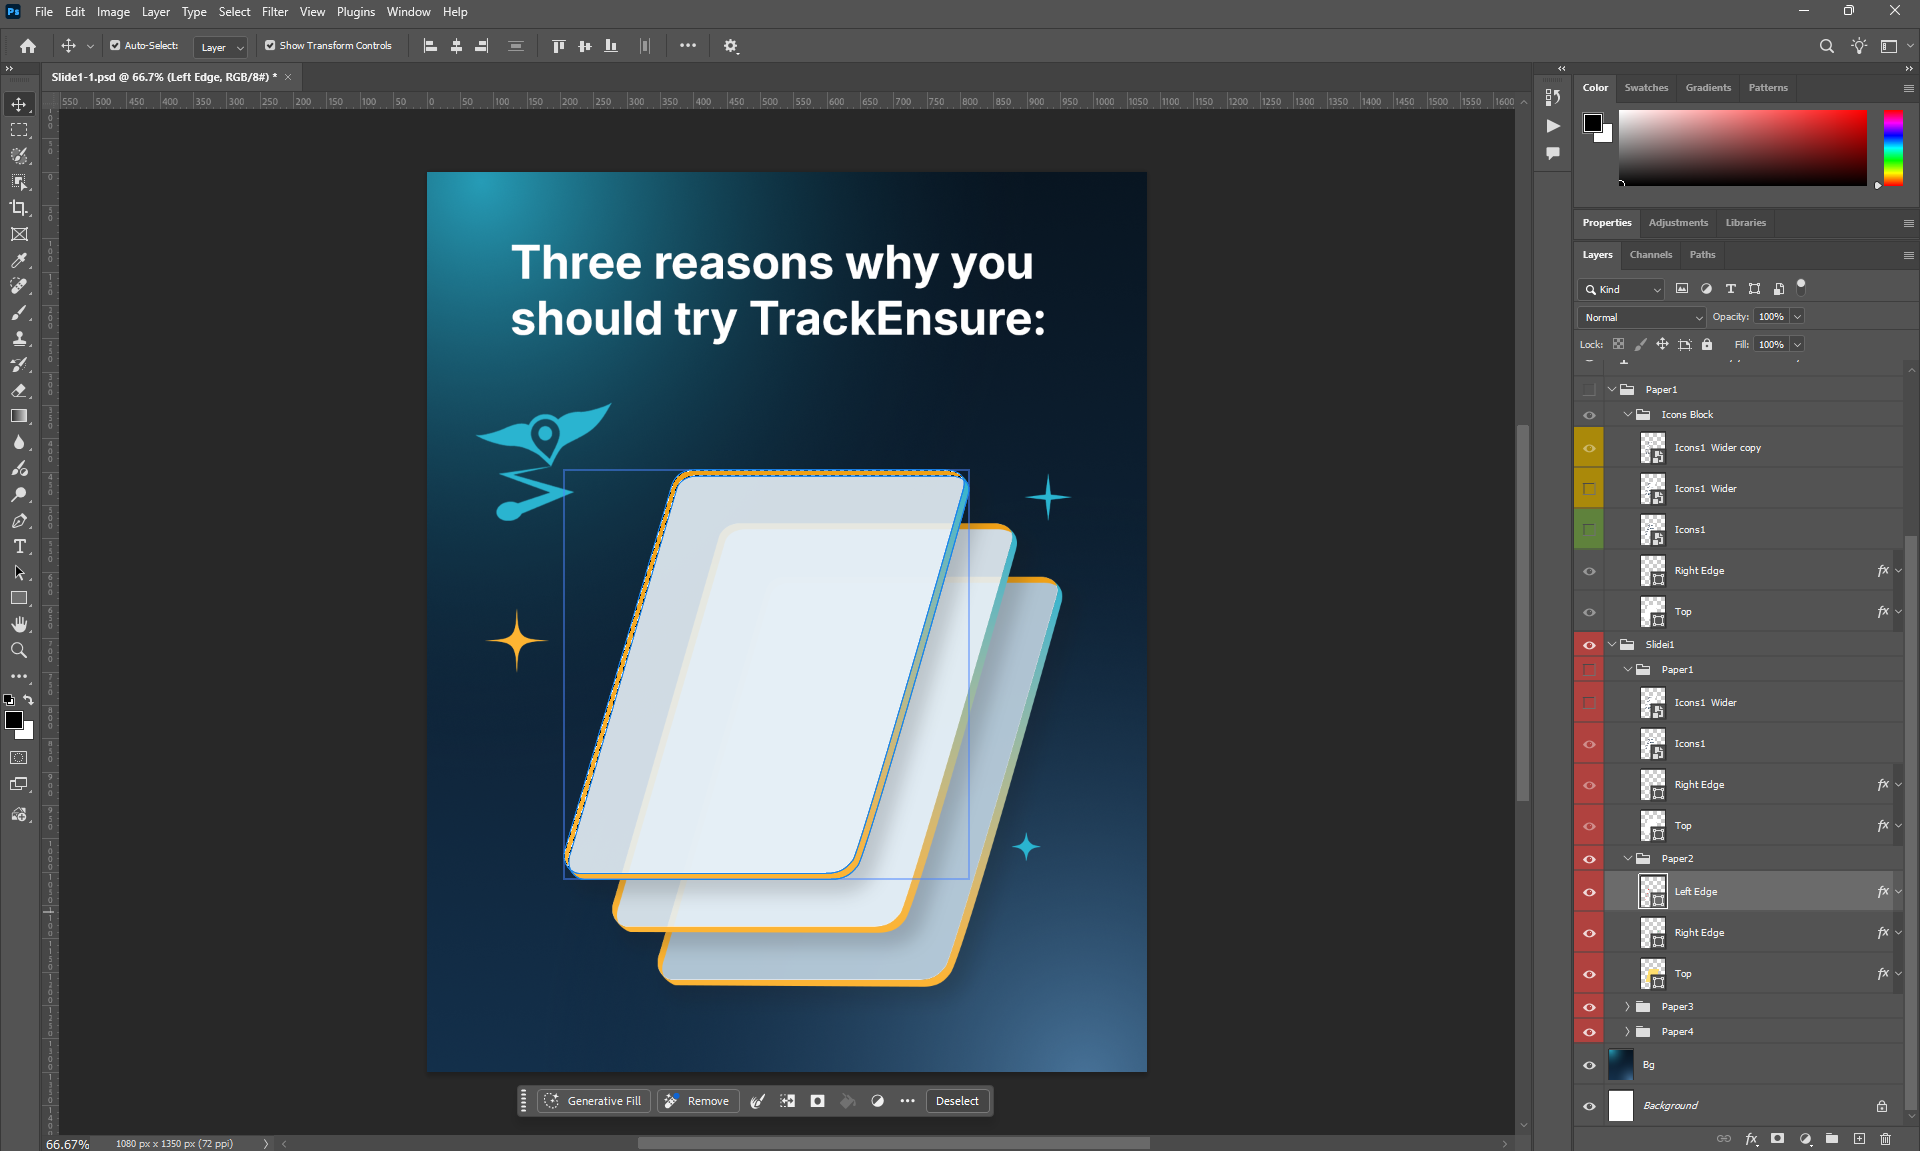Hide the Background layer
This screenshot has height=1151, width=1920.
coord(1589,1106)
